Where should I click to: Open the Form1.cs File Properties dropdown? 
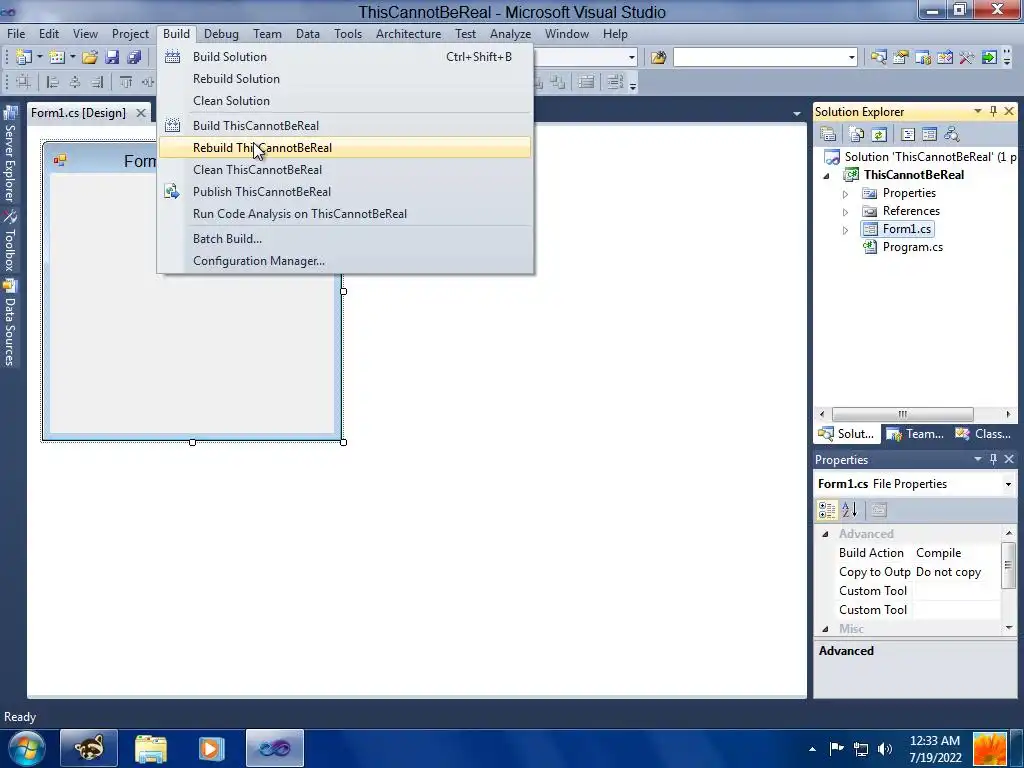pos(1008,485)
